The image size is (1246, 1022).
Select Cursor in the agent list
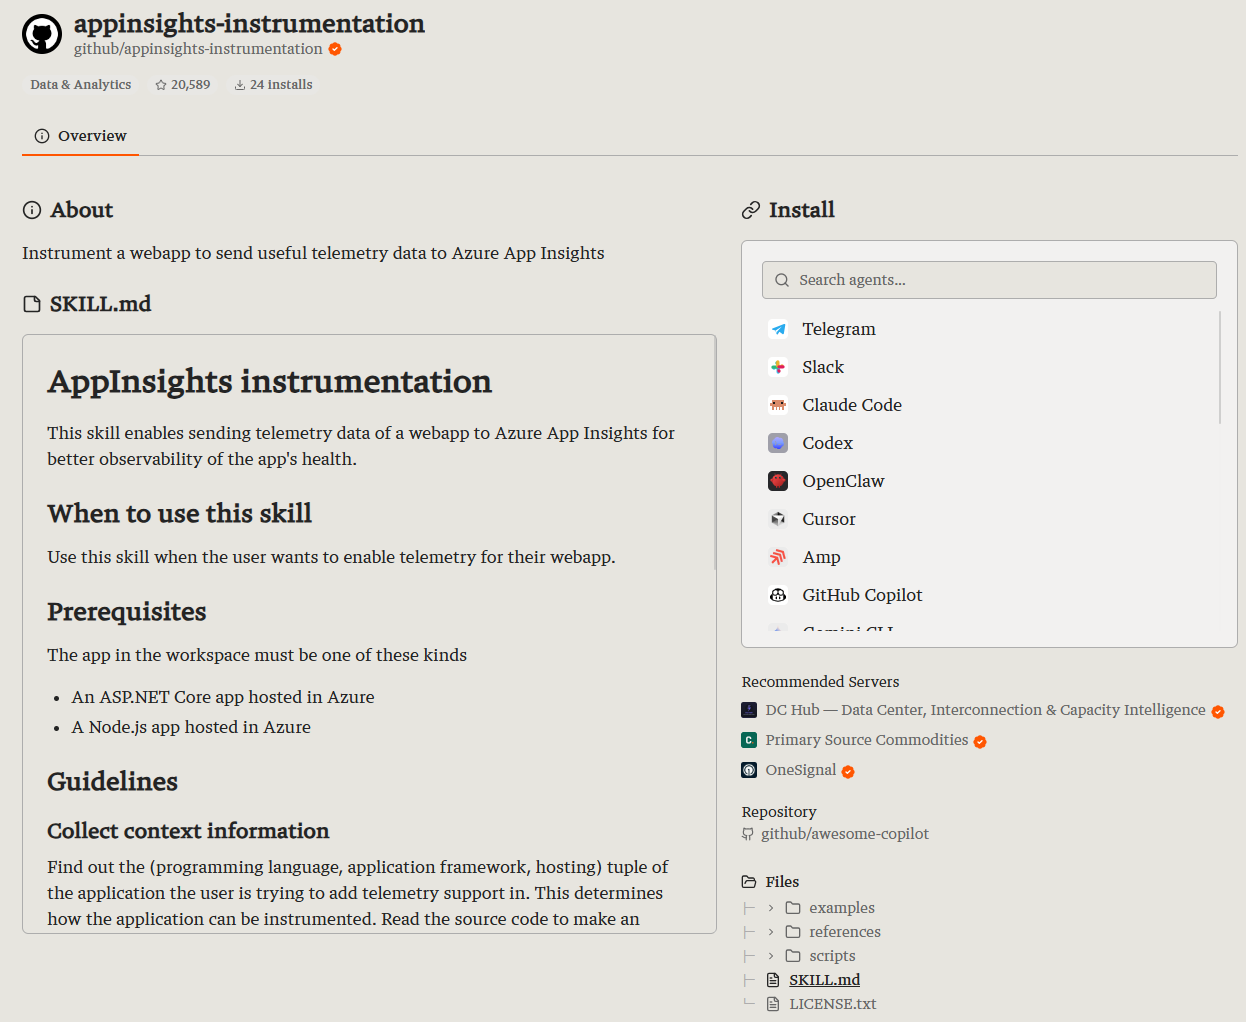(x=989, y=519)
